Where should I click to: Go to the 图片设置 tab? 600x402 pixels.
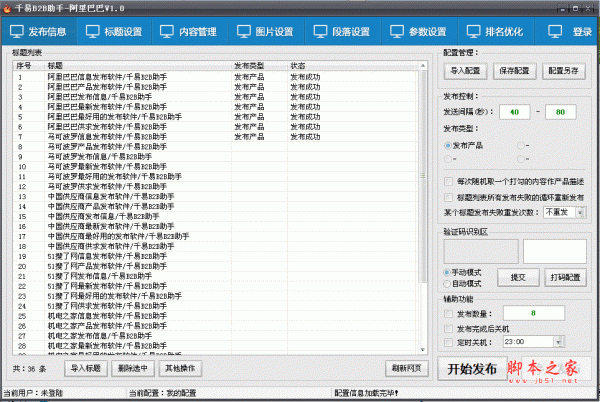click(266, 32)
